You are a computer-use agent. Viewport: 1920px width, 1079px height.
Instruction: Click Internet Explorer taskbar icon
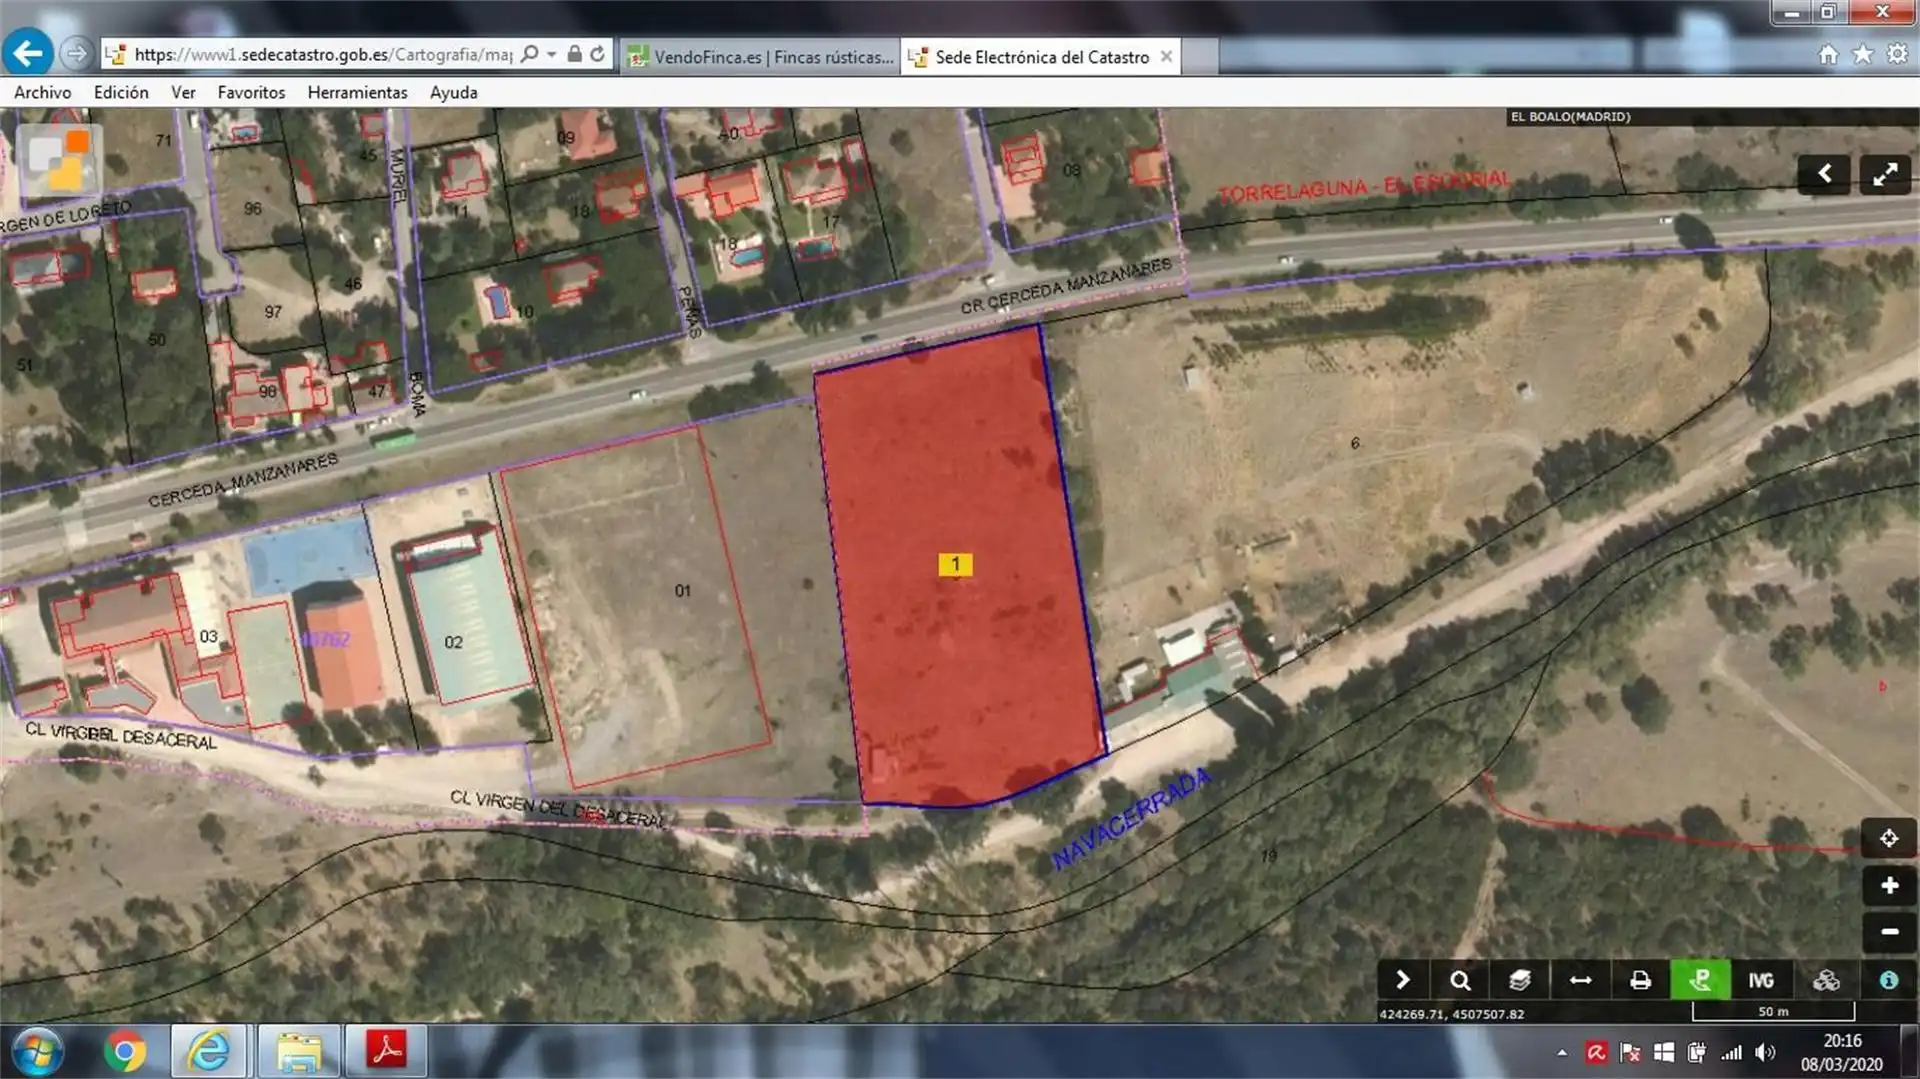[208, 1051]
